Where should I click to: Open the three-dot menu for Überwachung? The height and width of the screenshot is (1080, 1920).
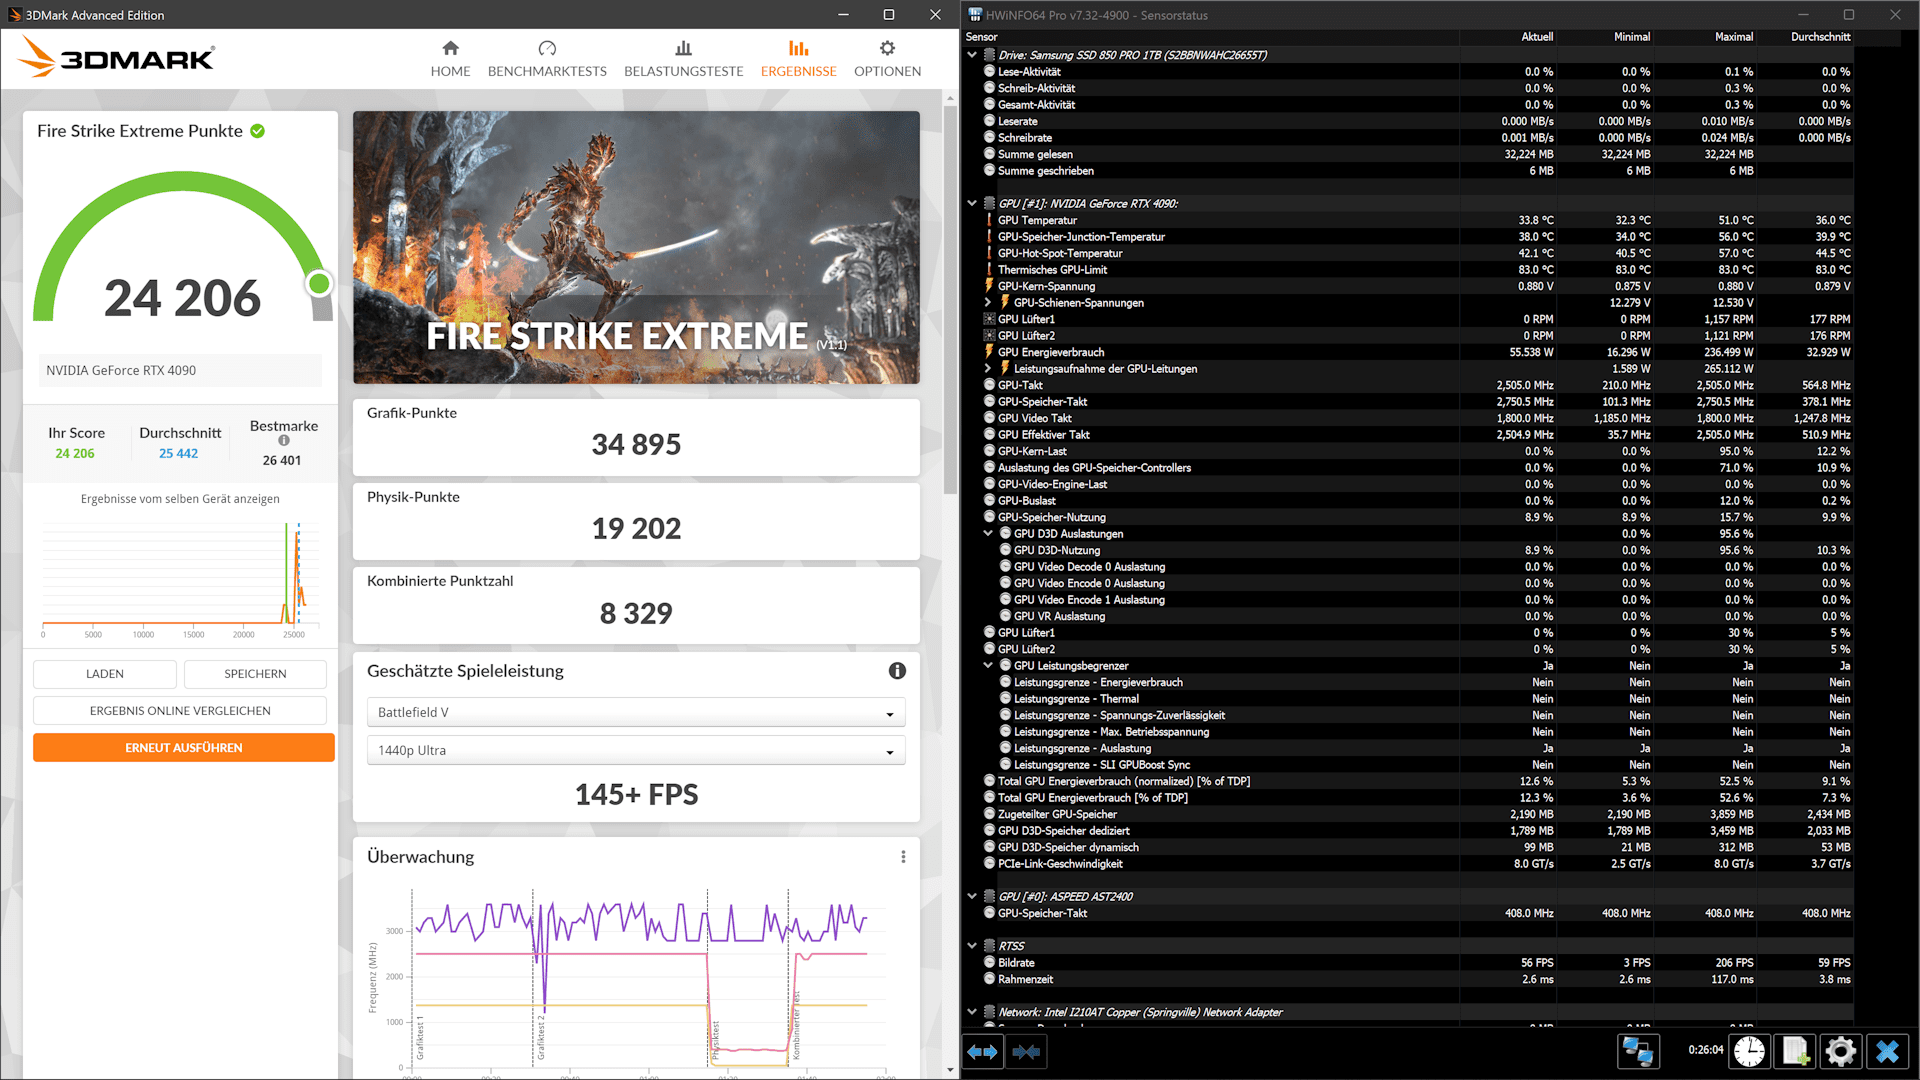pyautogui.click(x=903, y=857)
